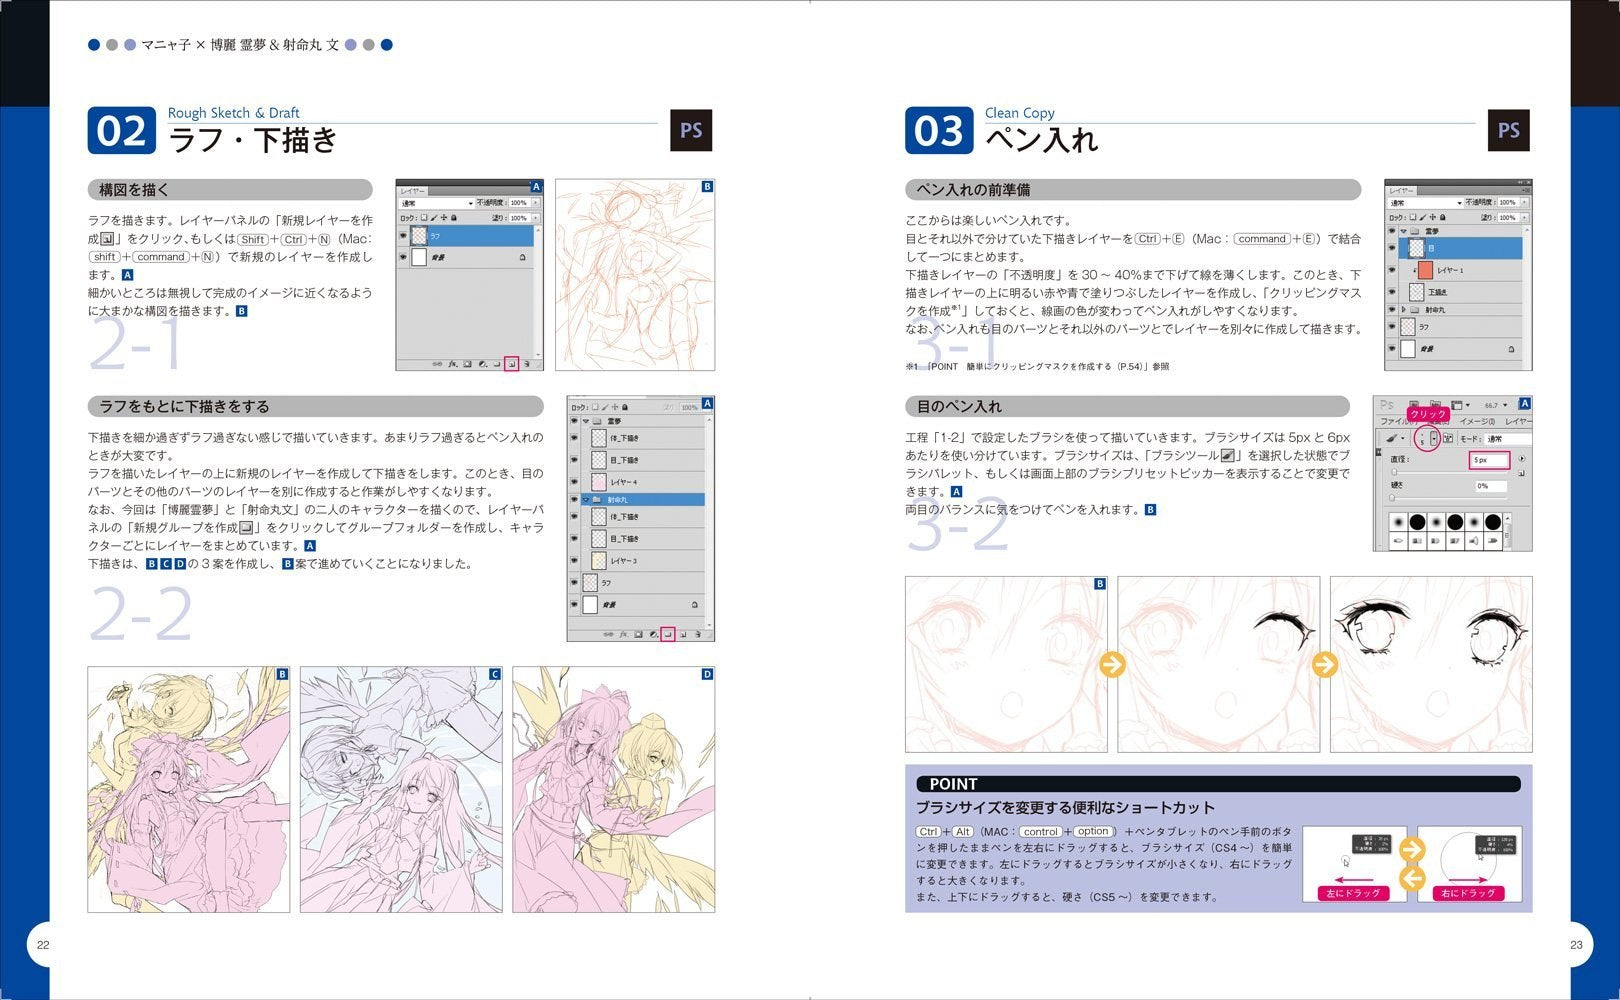The image size is (1620, 1000).
Task: Hide the レイヤー 4 layer
Action: [574, 482]
